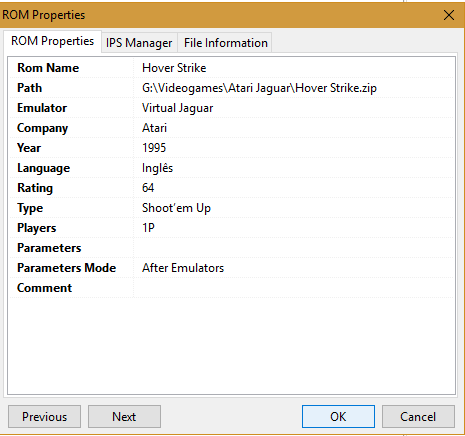The image size is (465, 436).
Task: Close the ROM Properties window
Action: [x=449, y=15]
